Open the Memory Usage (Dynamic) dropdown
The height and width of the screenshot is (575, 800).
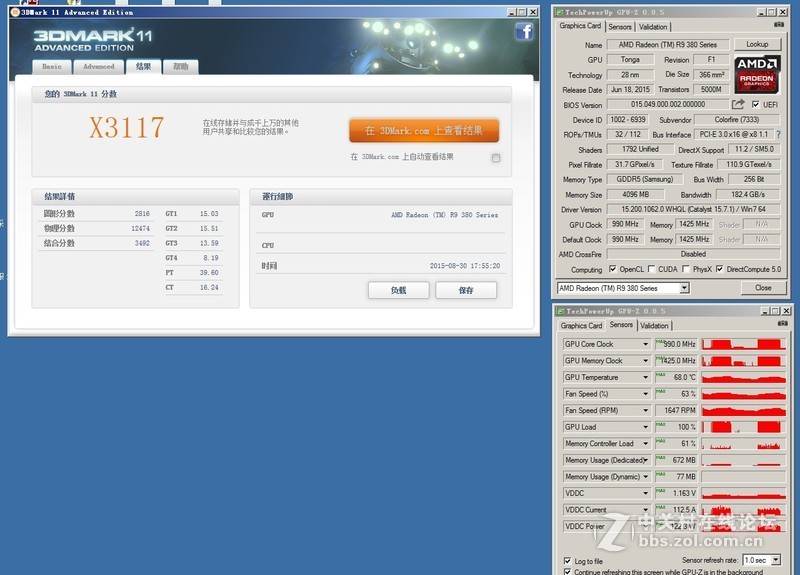(645, 477)
